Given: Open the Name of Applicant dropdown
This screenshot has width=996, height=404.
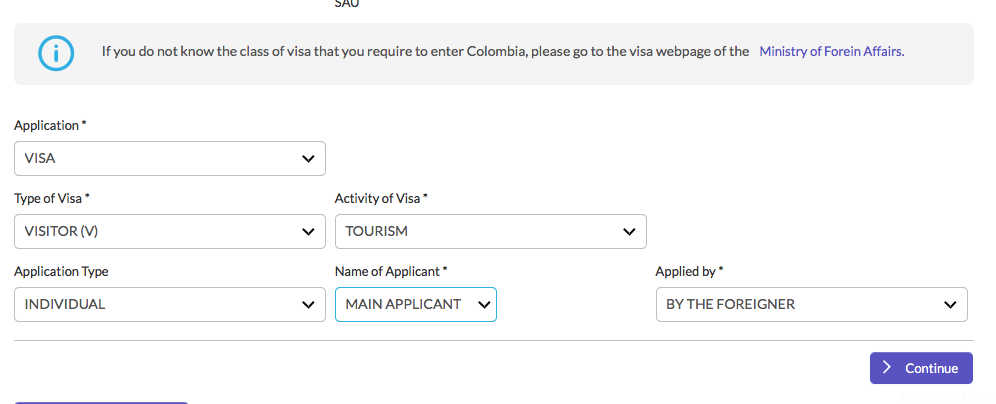Looking at the screenshot, I should (x=404, y=305).
